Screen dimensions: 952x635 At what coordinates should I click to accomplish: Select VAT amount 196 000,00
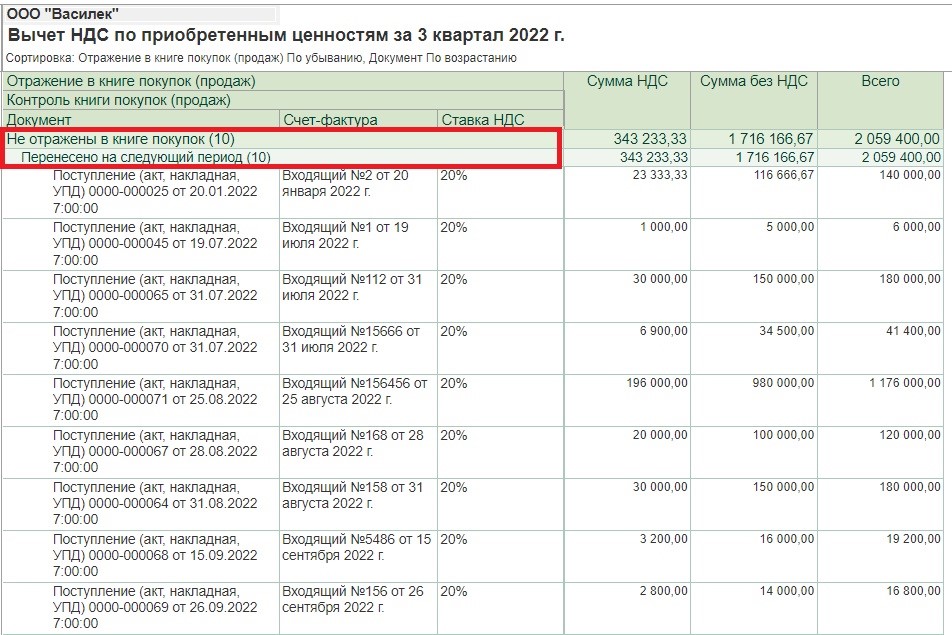click(657, 384)
